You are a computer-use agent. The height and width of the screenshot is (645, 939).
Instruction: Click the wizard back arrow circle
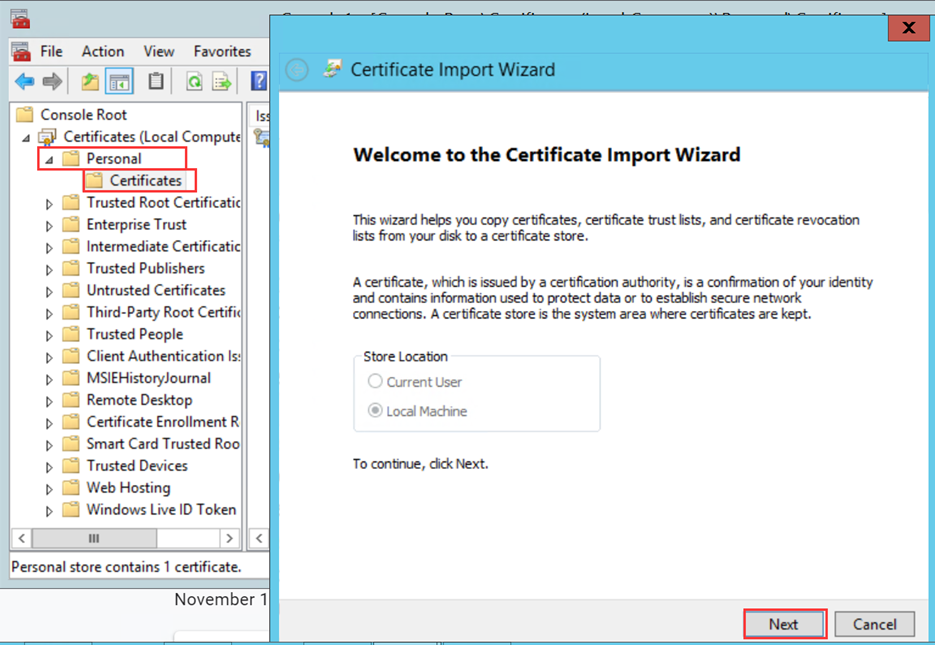pos(297,70)
